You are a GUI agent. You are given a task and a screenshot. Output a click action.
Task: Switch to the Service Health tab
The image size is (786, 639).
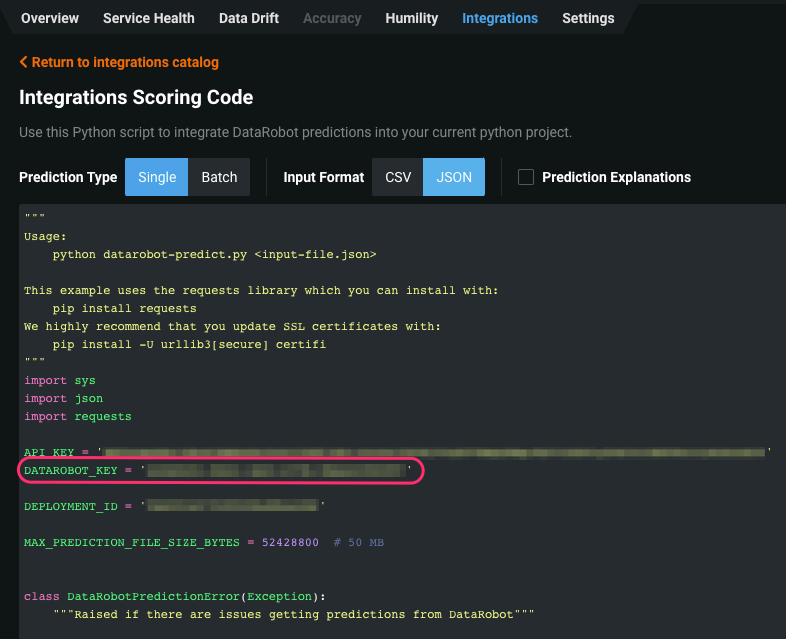click(x=149, y=18)
